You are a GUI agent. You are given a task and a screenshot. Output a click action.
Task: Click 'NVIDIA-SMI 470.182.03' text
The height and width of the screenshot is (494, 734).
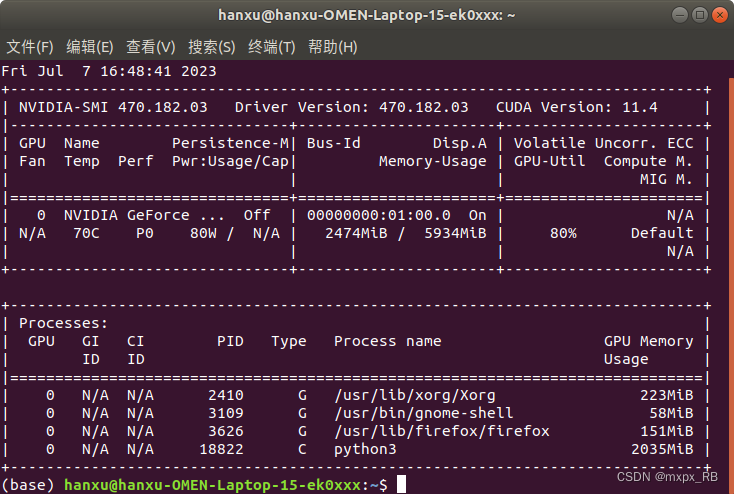(113, 107)
